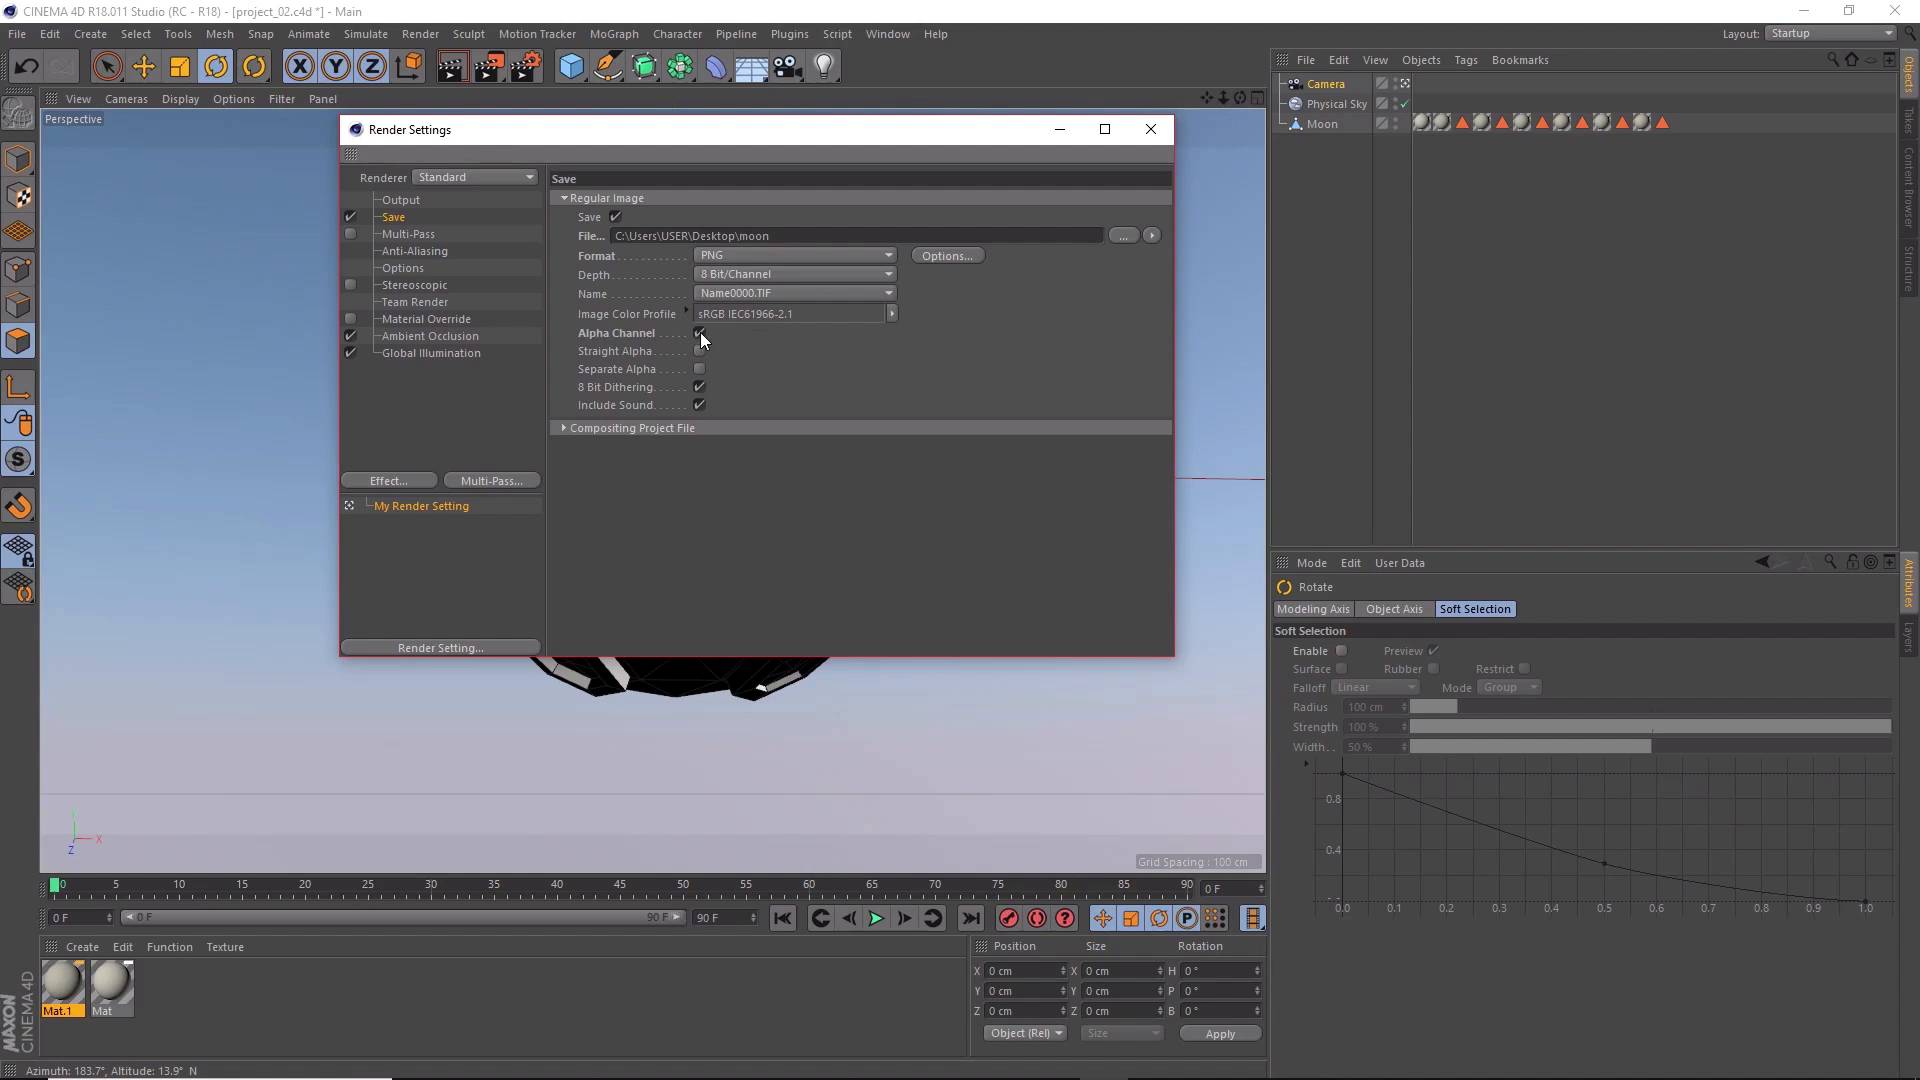Viewport: 1920px width, 1080px height.
Task: Add a Camera object from the toolbar
Action: [x=787, y=66]
